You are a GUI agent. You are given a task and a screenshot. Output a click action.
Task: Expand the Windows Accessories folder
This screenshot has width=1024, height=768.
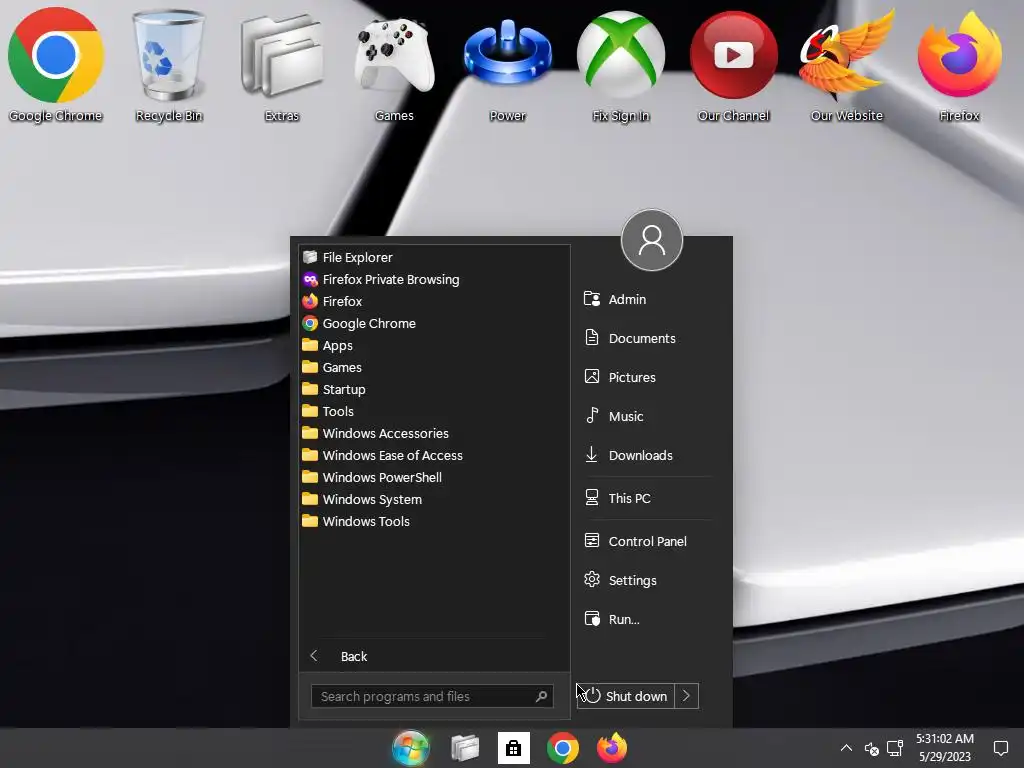(x=434, y=434)
